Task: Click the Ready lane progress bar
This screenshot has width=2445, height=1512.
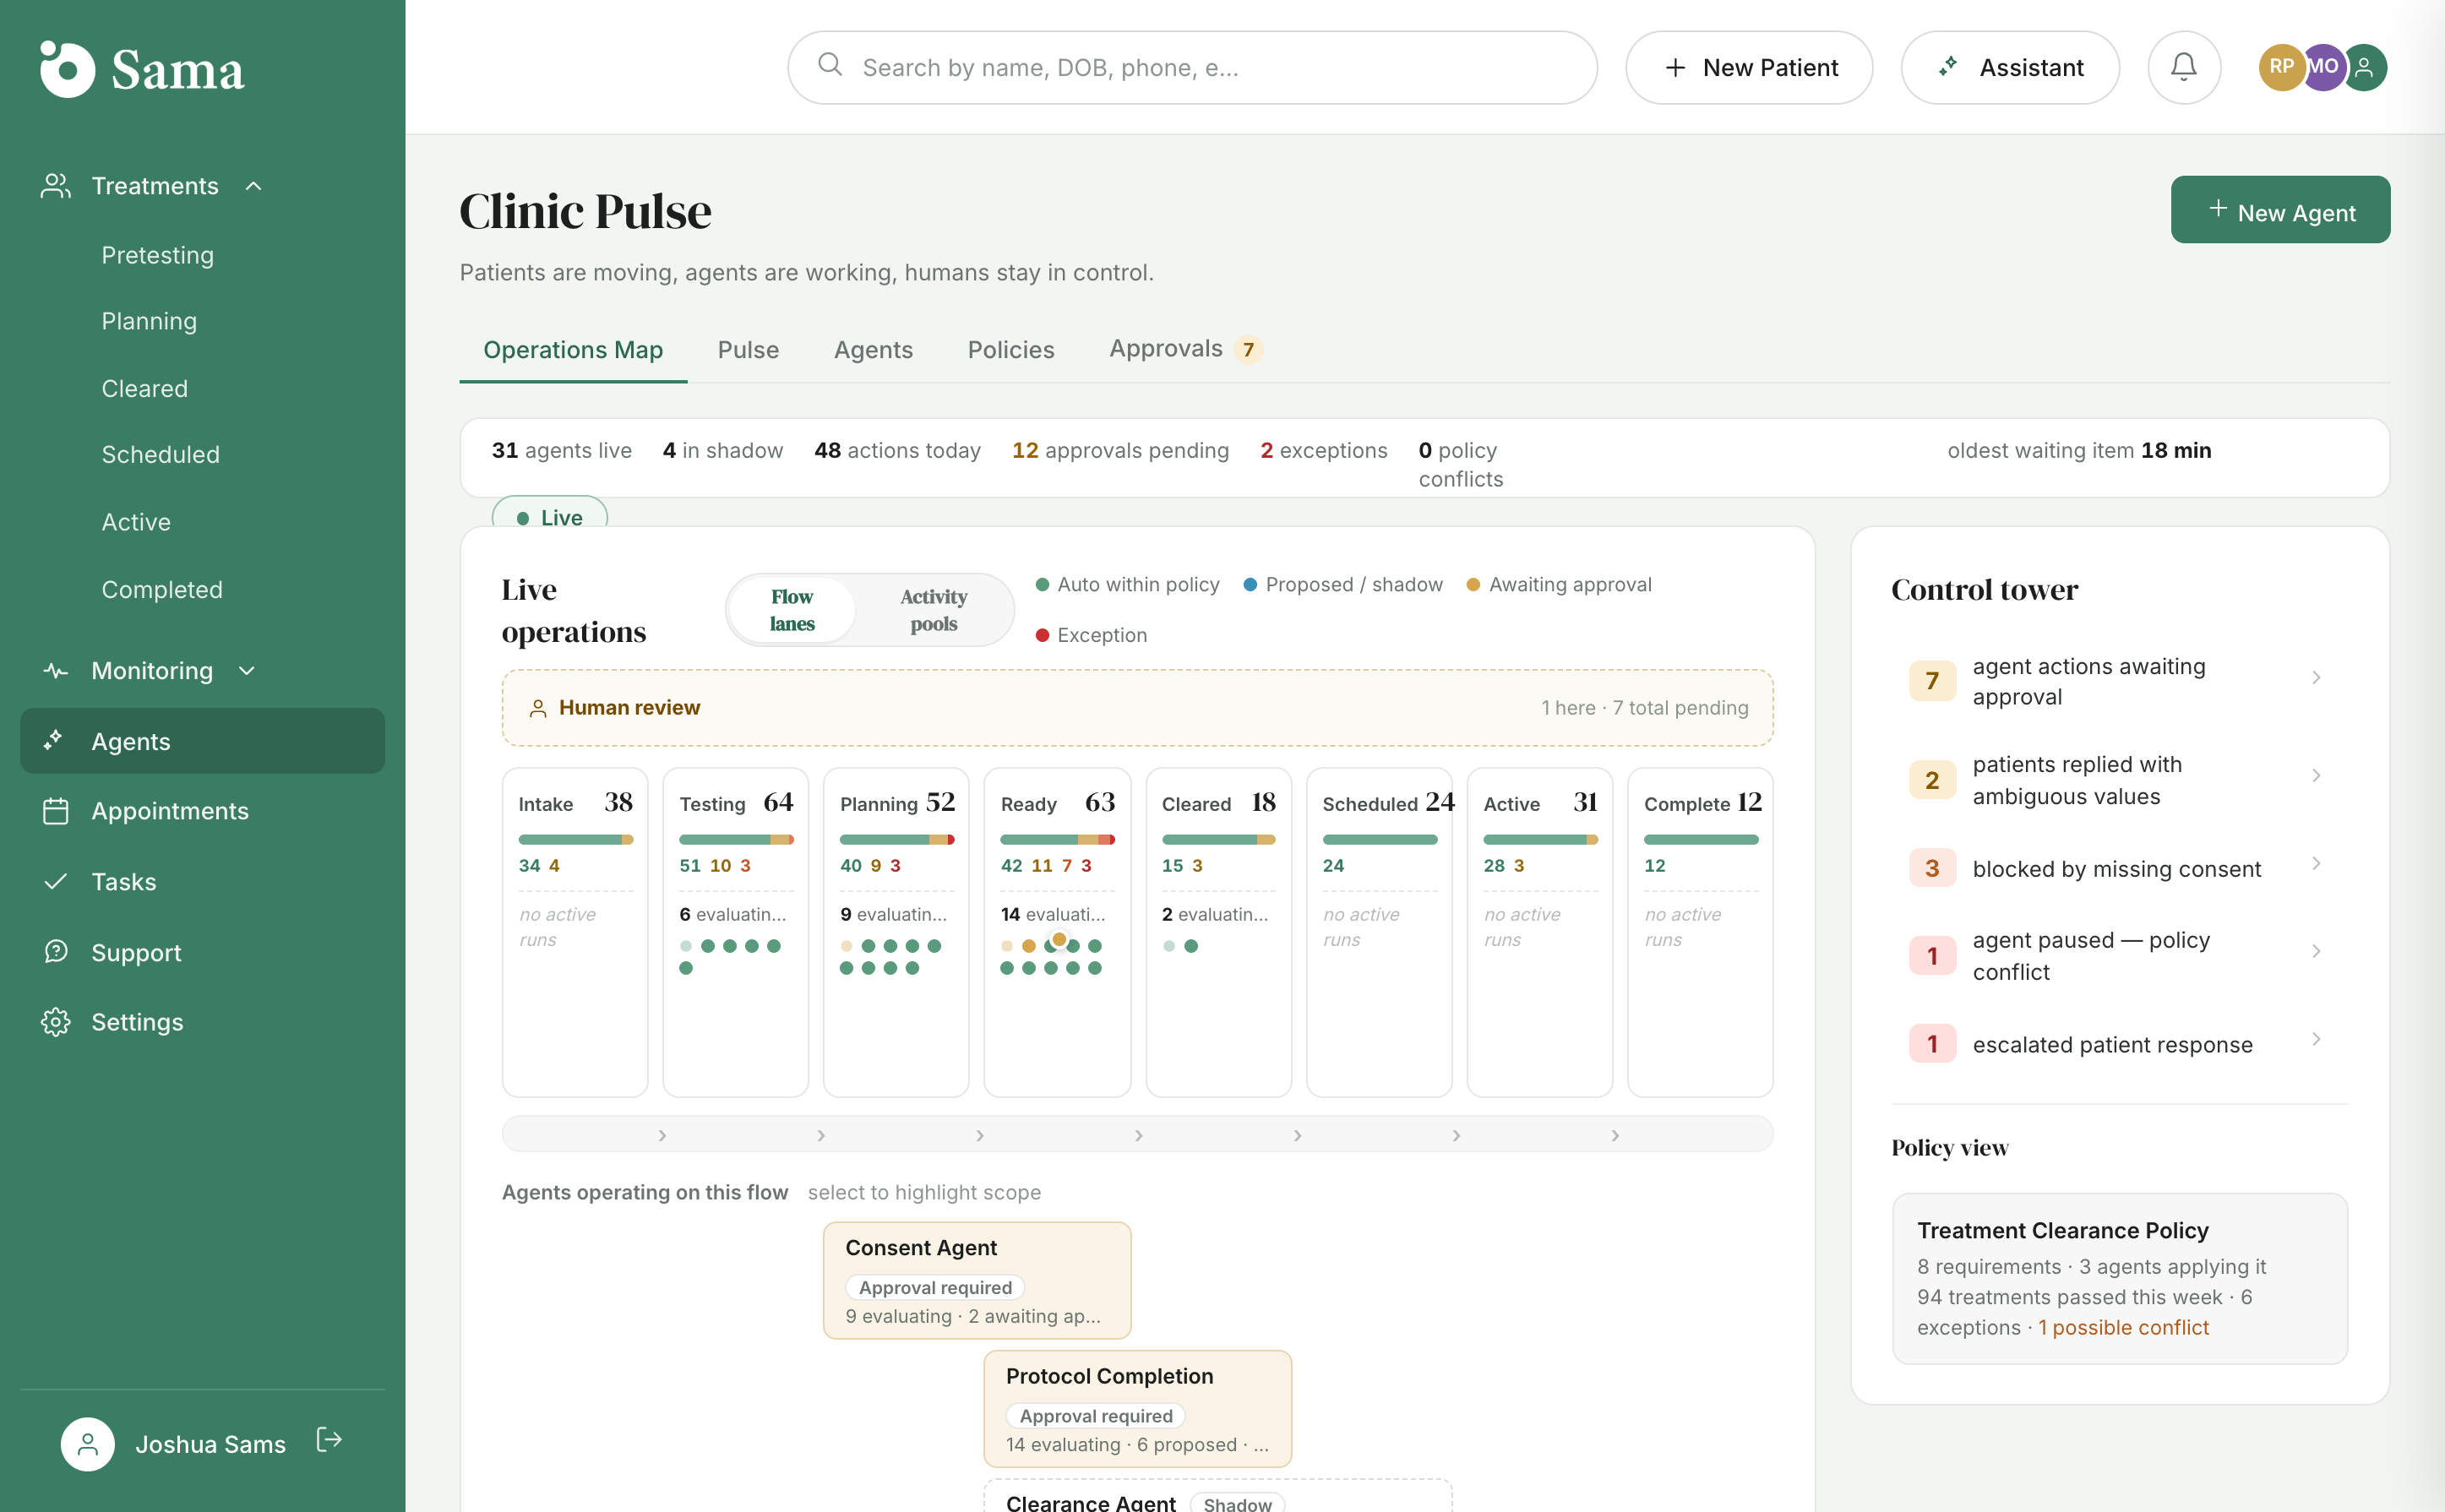Action: [1057, 839]
